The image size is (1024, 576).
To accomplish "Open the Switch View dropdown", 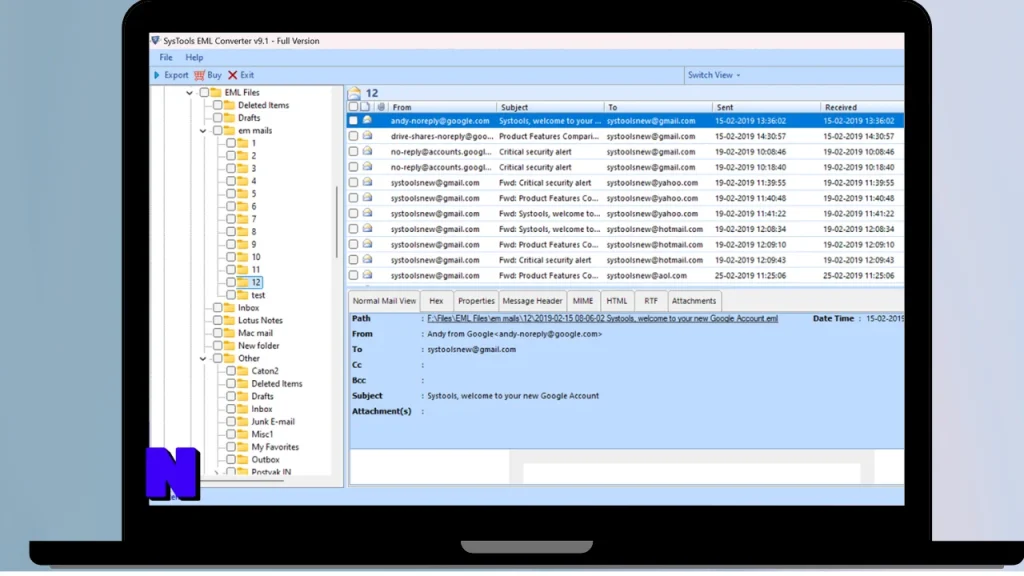I will tap(714, 75).
